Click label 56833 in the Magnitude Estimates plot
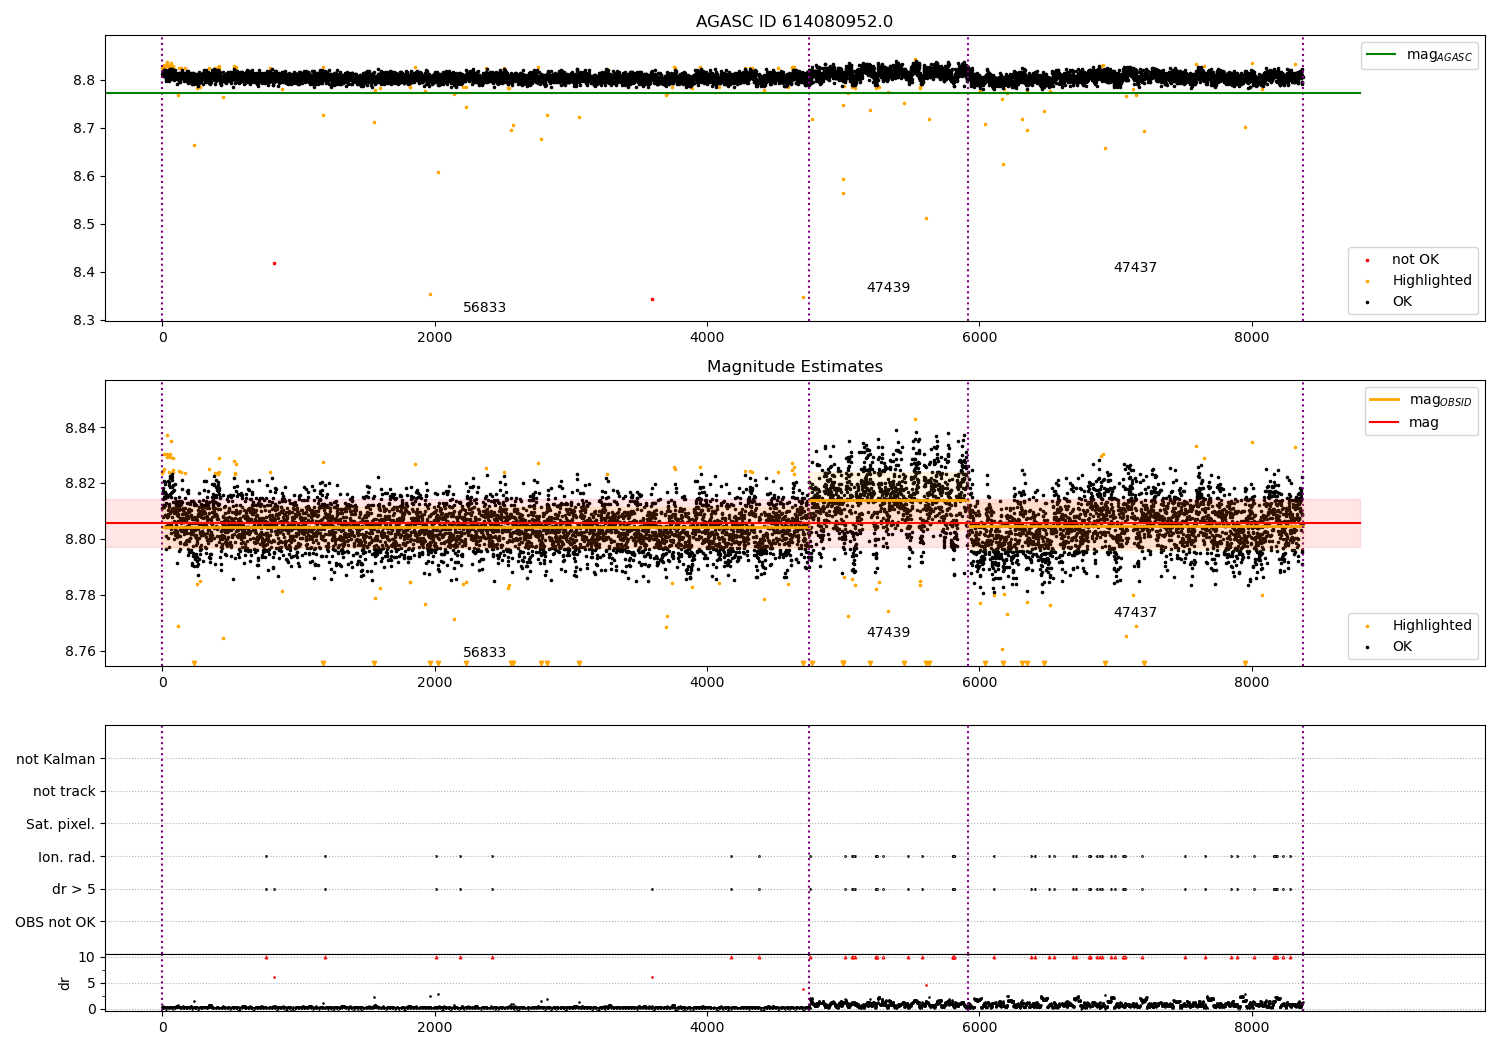1500x1050 pixels. [x=484, y=653]
